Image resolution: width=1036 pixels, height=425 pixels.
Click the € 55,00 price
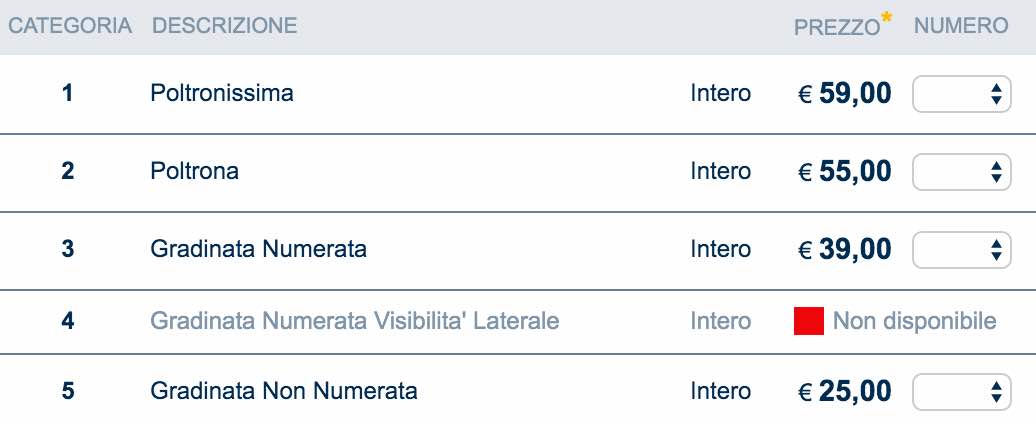coord(844,172)
